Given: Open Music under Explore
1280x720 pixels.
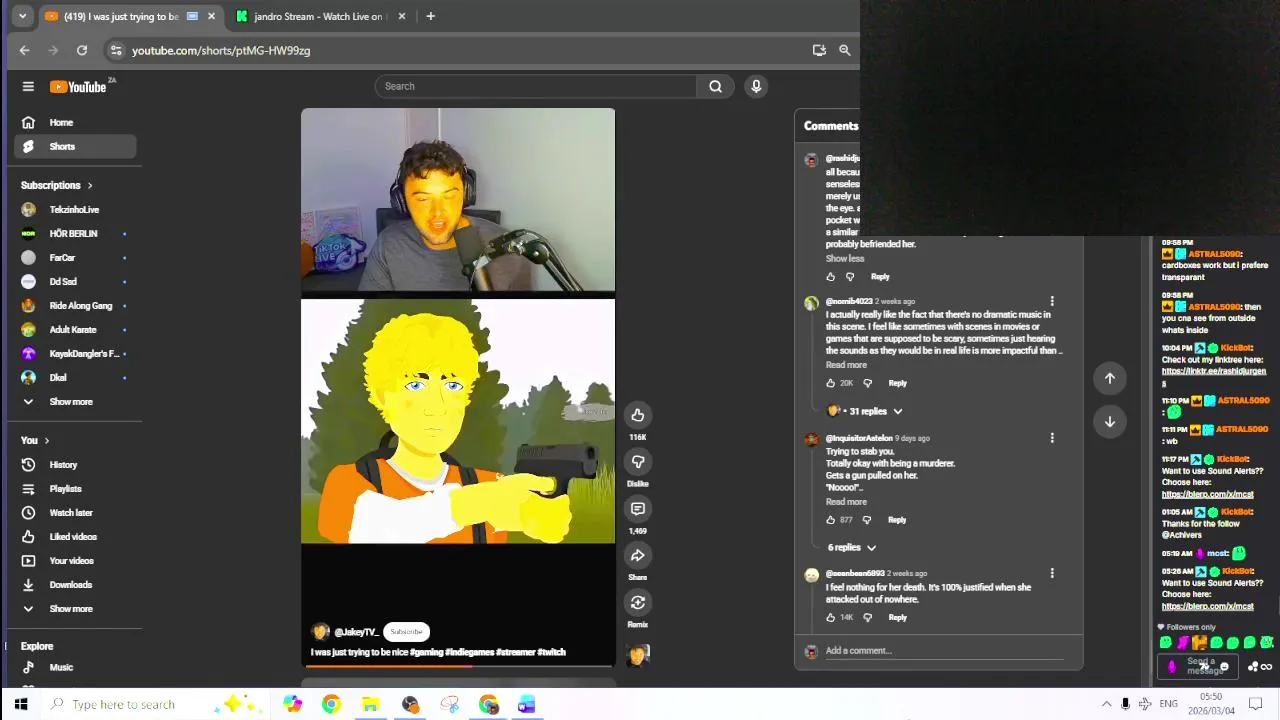Looking at the screenshot, I should 75,668.
